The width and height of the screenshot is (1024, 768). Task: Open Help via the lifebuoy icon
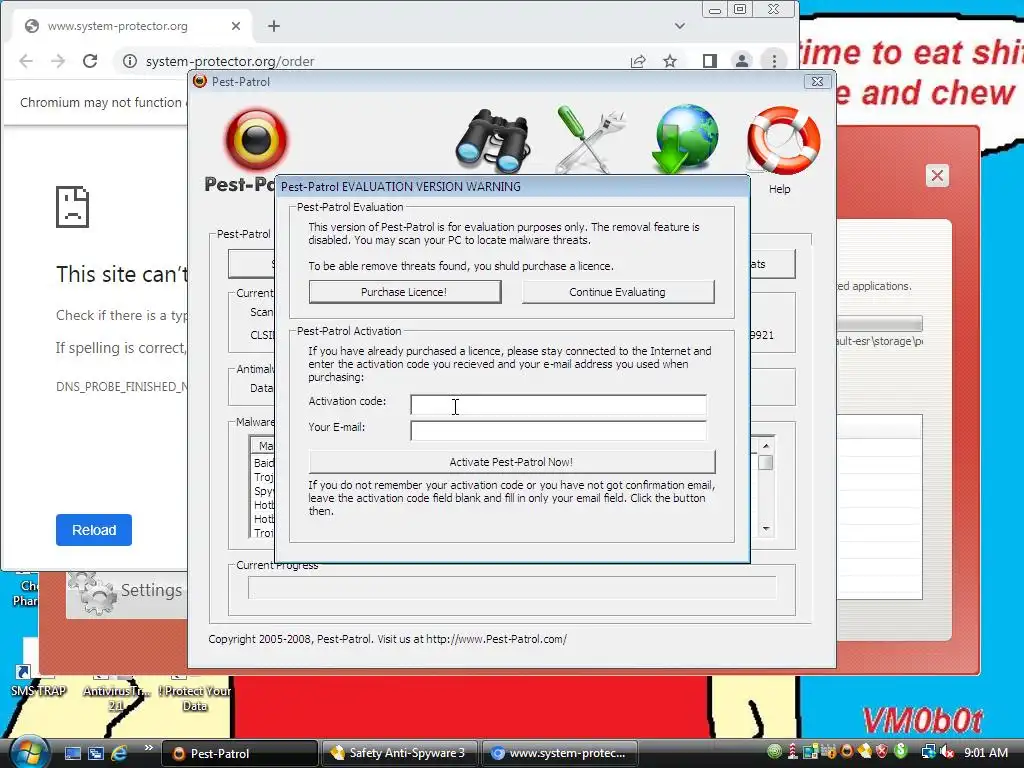point(783,140)
